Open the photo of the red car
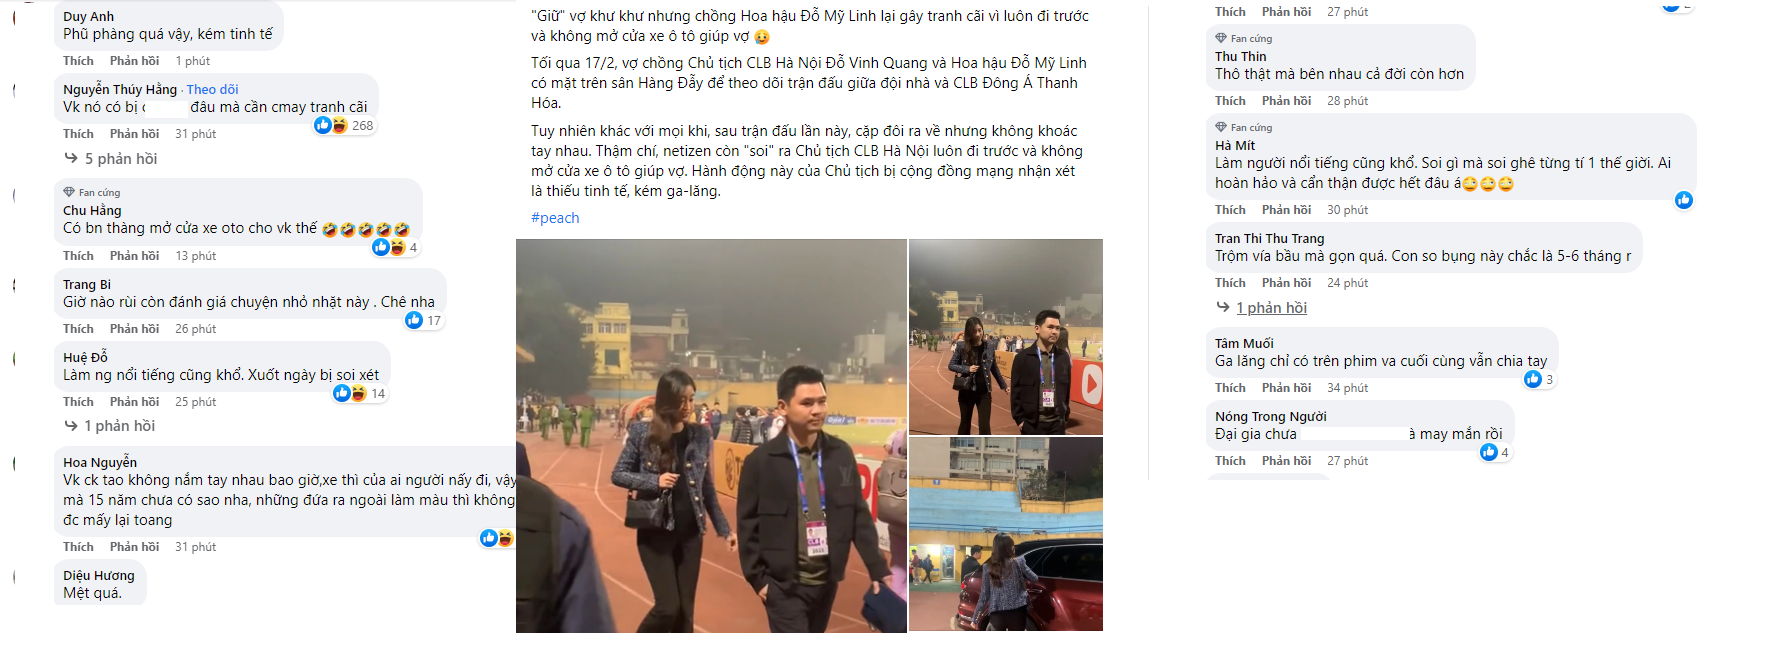Image resolution: width=1776 pixels, height=664 pixels. pos(1006,534)
